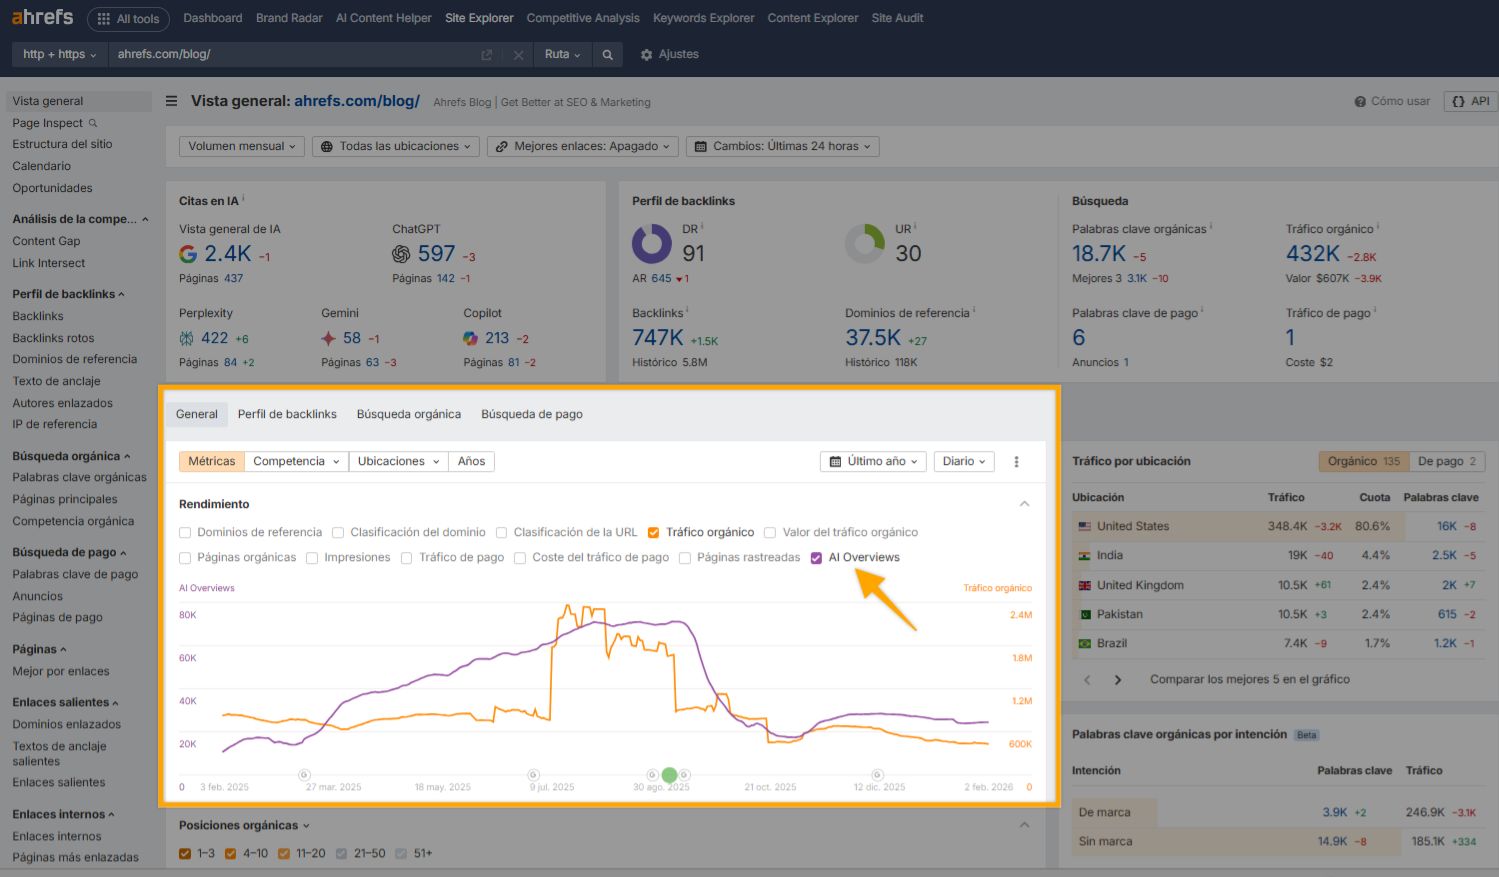1499x877 pixels.
Task: Uncheck "4-10" in Posiciones orgánicas
Action: tap(228, 853)
